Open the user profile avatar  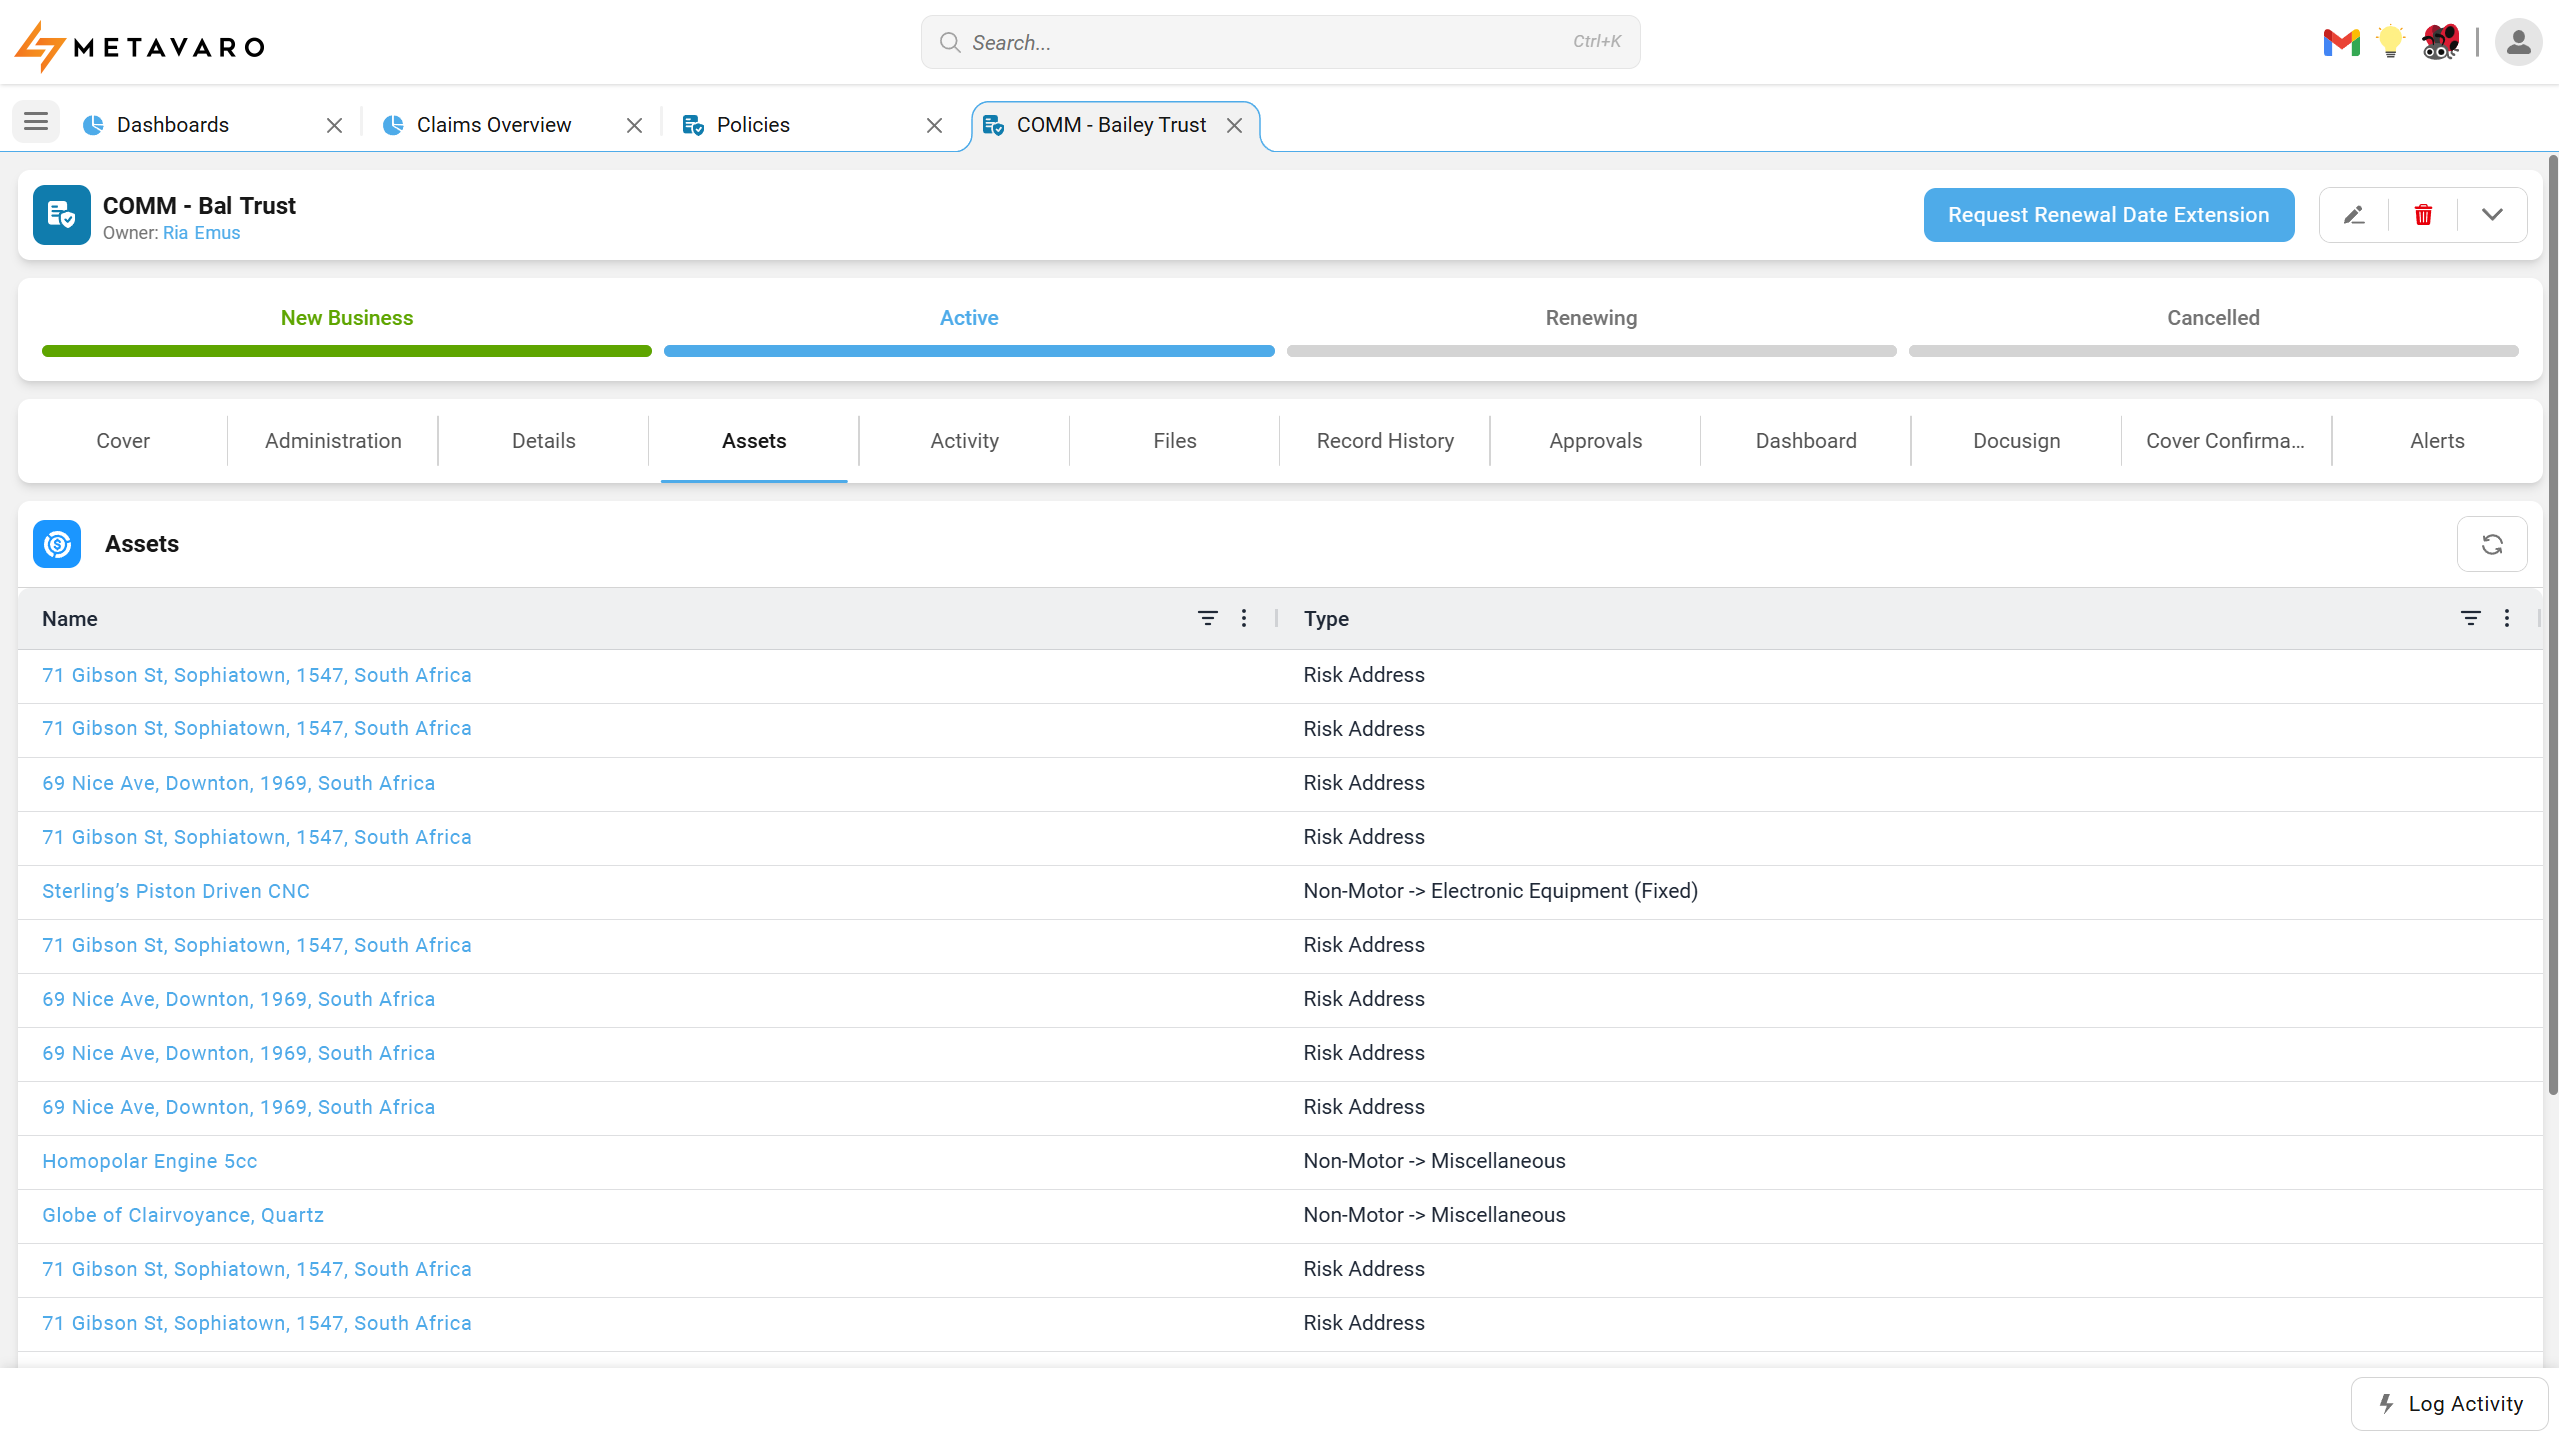tap(2518, 42)
